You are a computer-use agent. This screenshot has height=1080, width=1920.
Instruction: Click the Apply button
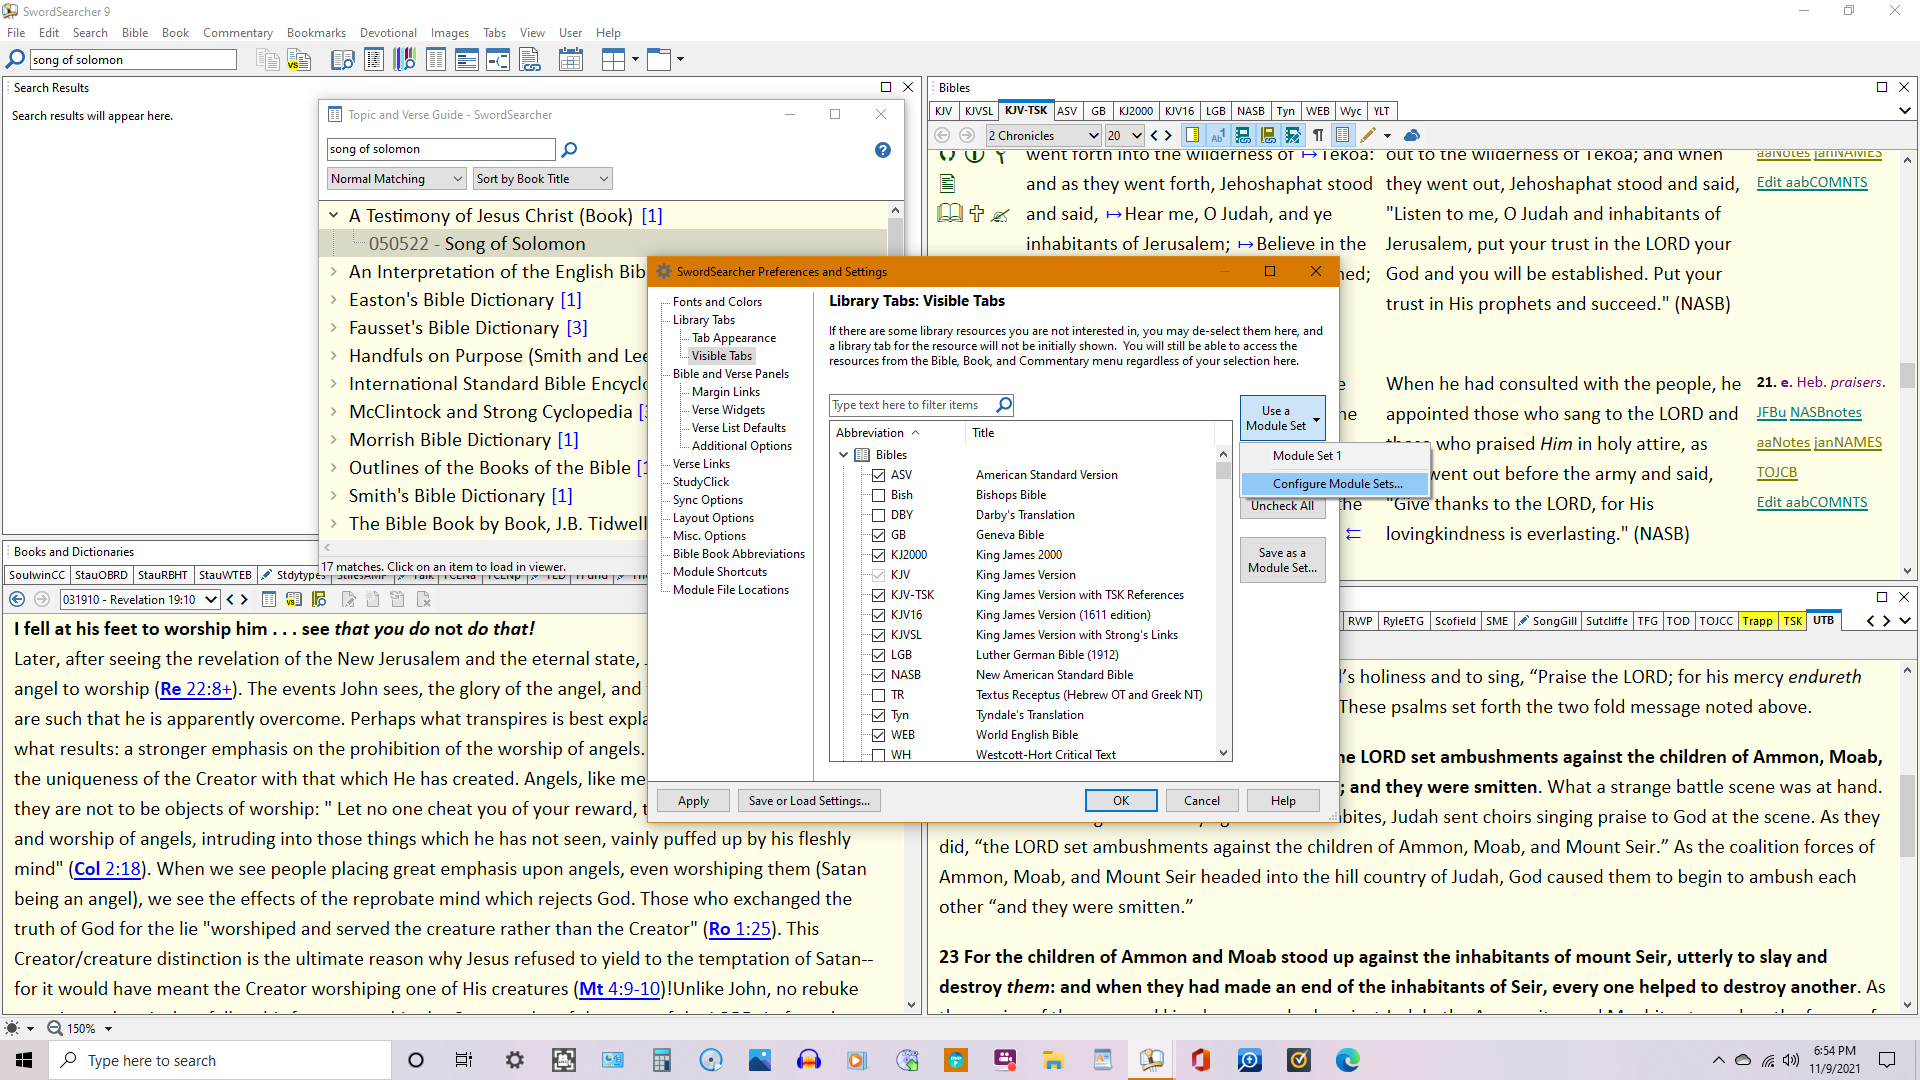point(693,801)
